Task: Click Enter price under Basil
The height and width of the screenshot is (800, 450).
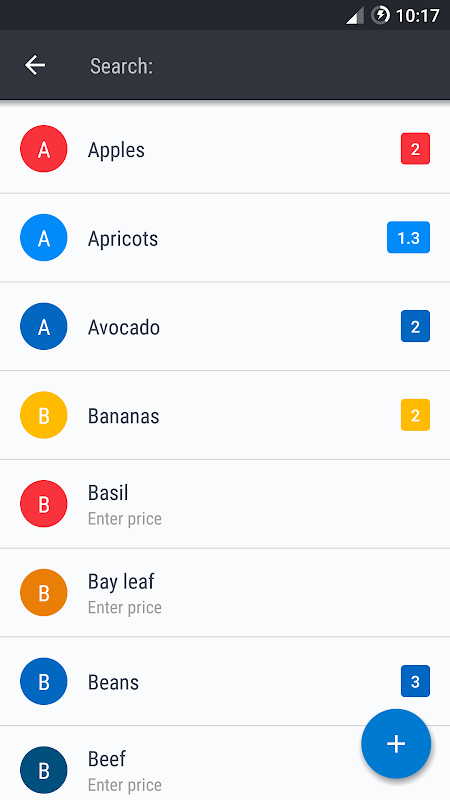Action: 124,519
